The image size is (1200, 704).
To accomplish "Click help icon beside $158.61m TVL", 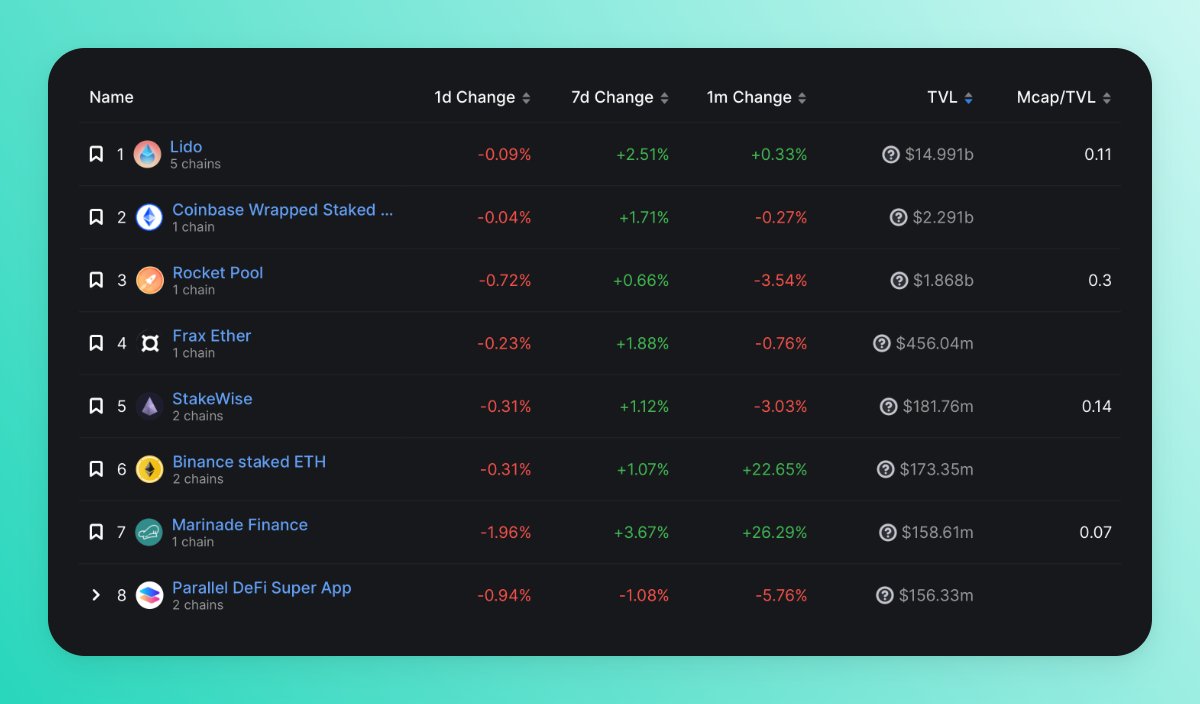I will point(888,532).
